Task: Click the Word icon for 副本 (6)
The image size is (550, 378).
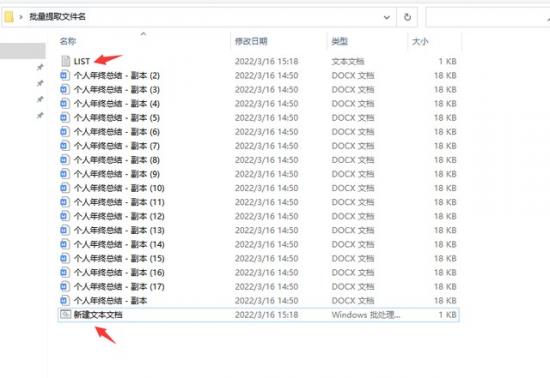Action: pyautogui.click(x=65, y=131)
